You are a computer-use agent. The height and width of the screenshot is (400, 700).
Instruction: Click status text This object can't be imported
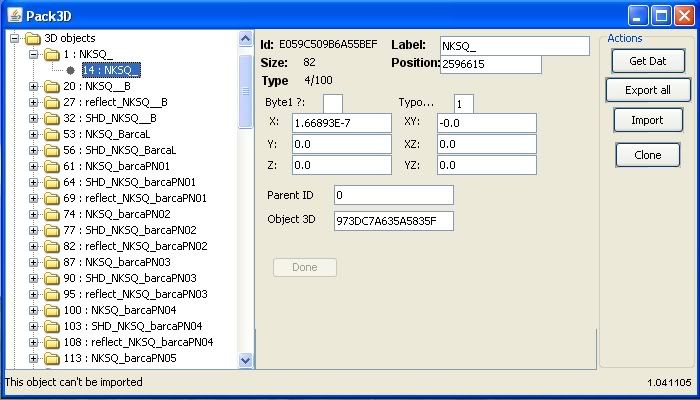coord(74,382)
